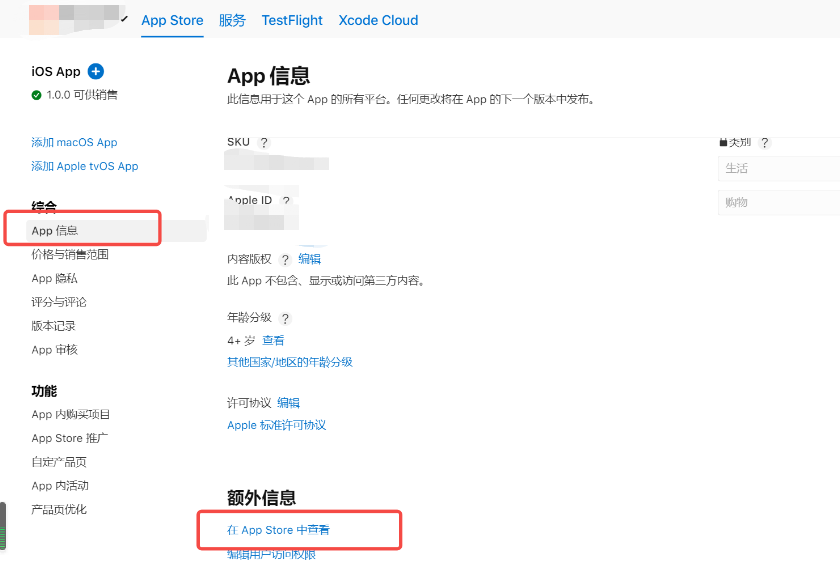The image size is (840, 580).
Task: Click the 4+ 岁 age rating value
Action: click(x=241, y=341)
